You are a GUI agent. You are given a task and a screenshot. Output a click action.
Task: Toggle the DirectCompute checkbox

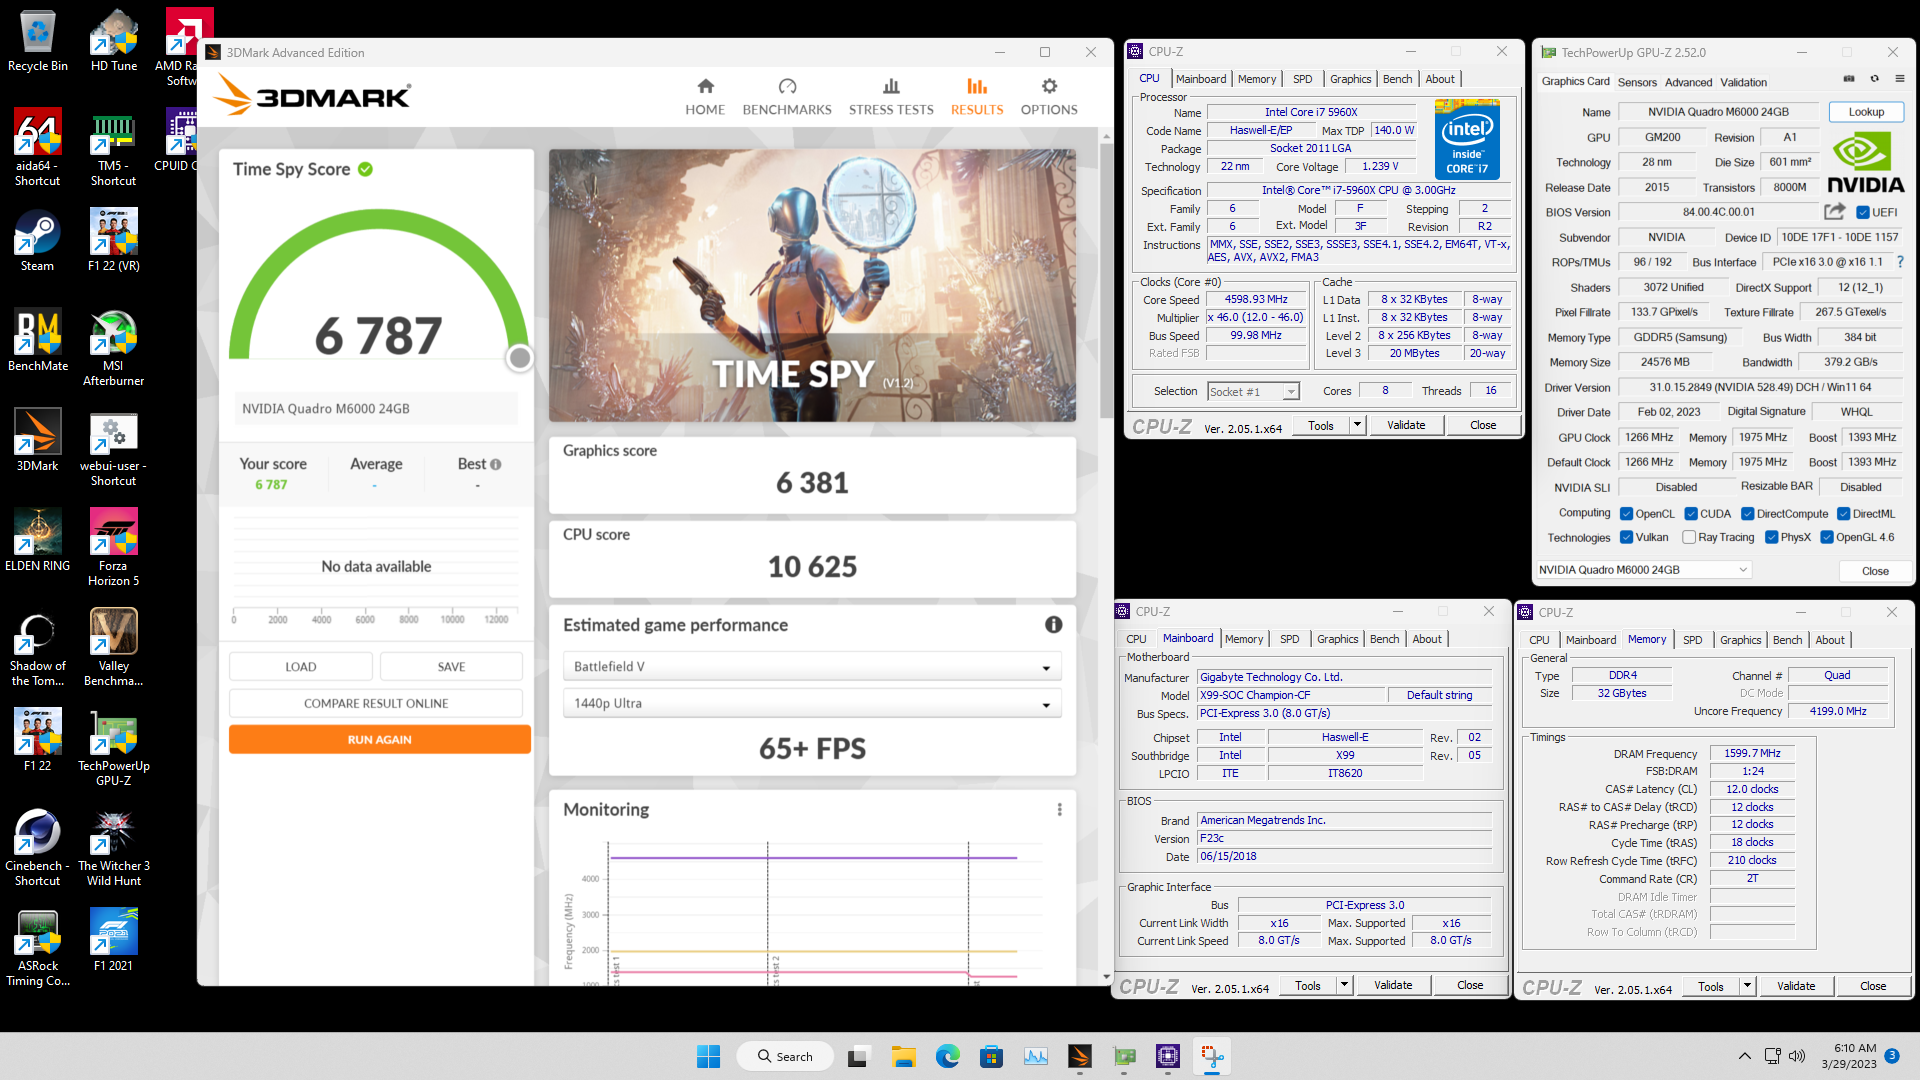(x=1748, y=514)
